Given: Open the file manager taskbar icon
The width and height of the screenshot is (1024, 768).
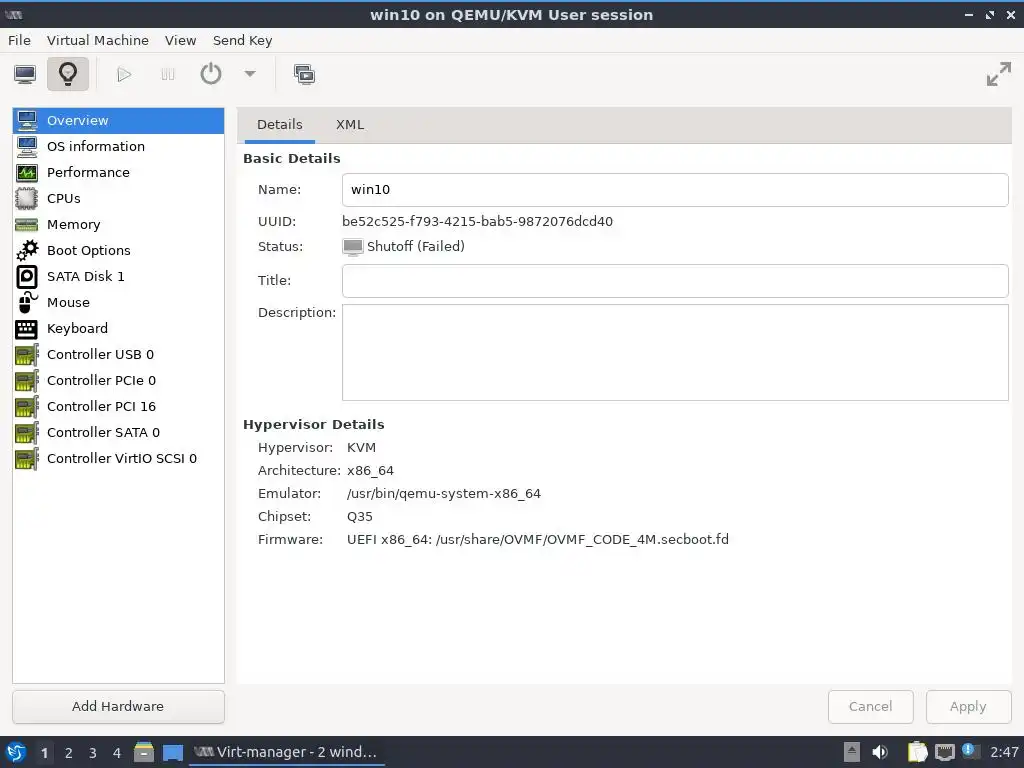Looking at the screenshot, I should click(x=144, y=752).
